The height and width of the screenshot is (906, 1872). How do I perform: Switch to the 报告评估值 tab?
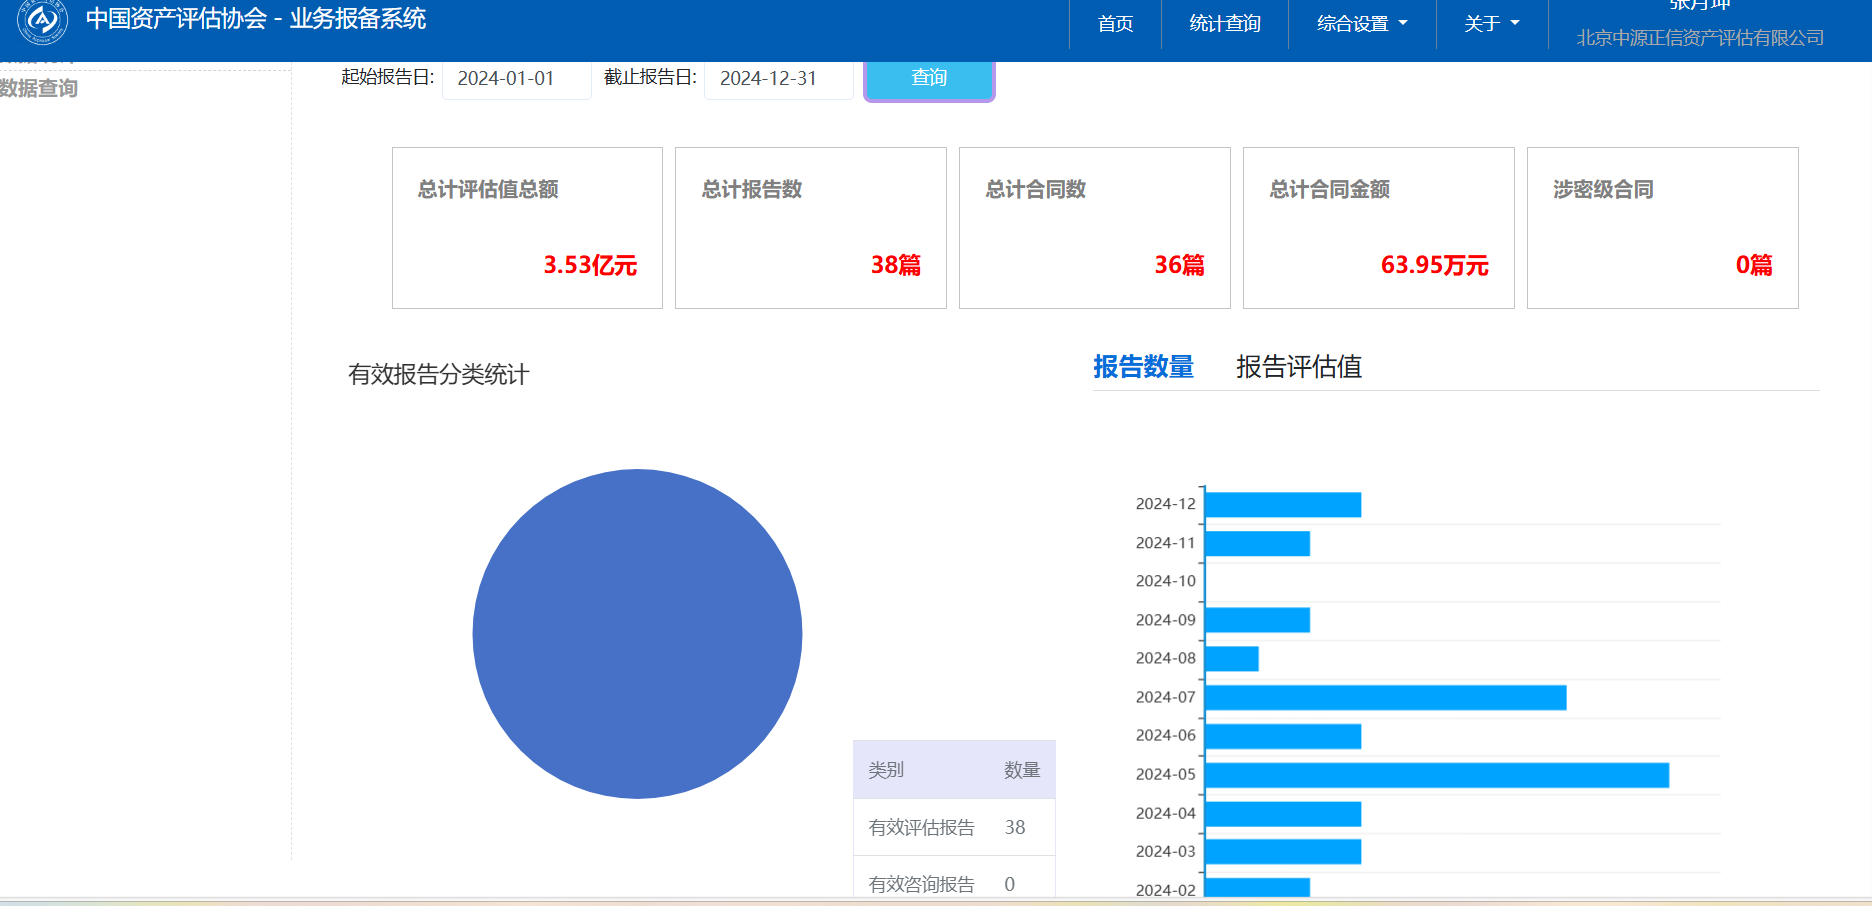click(1298, 367)
